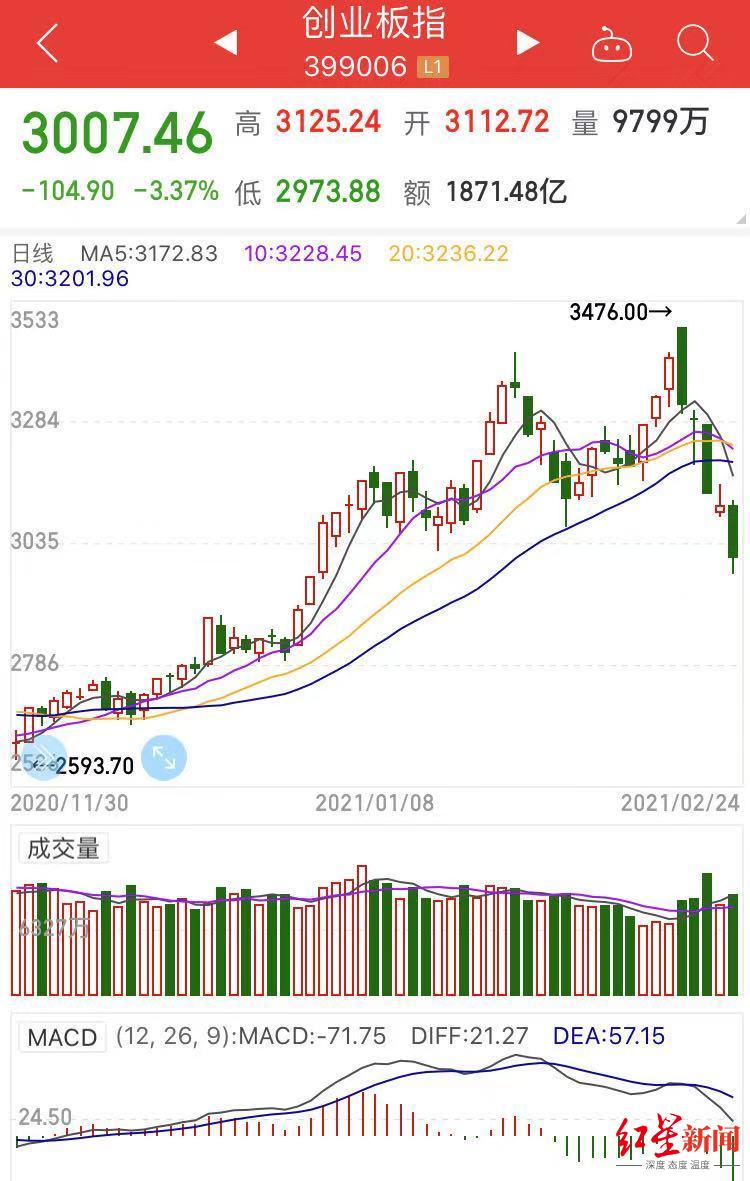Tap the current price 3007.46
This screenshot has width=750, height=1181.
[x=117, y=133]
